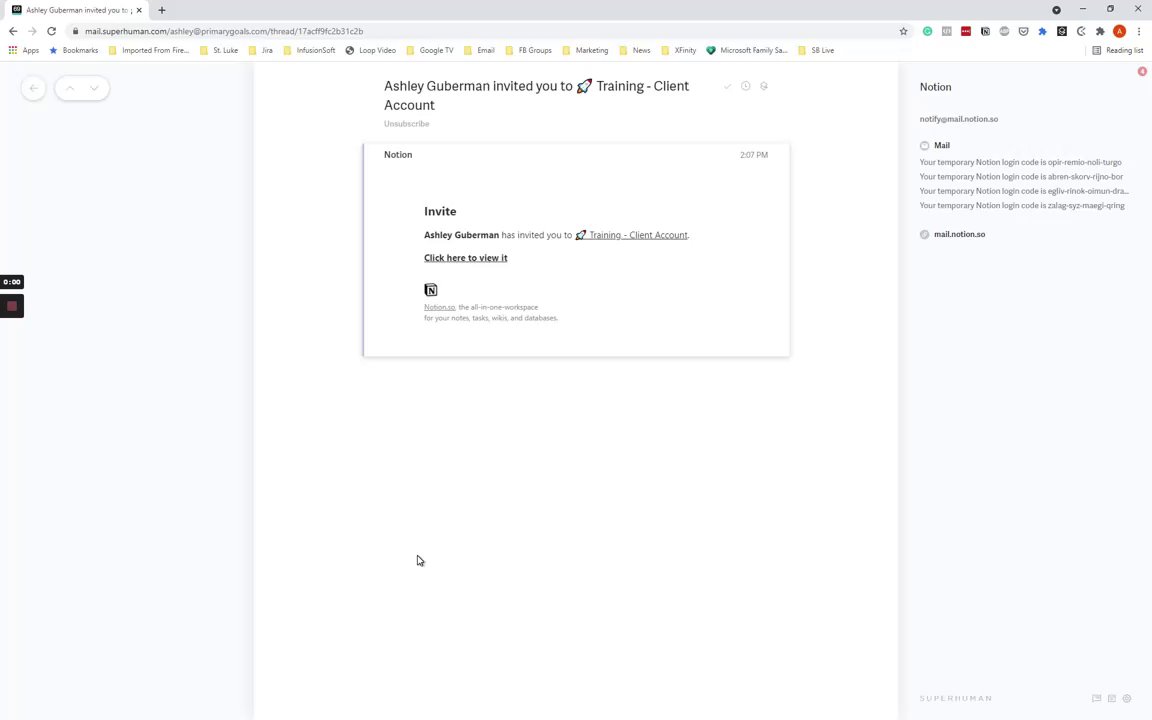
Task: Open Chrome profile avatar A
Action: tap(1120, 32)
